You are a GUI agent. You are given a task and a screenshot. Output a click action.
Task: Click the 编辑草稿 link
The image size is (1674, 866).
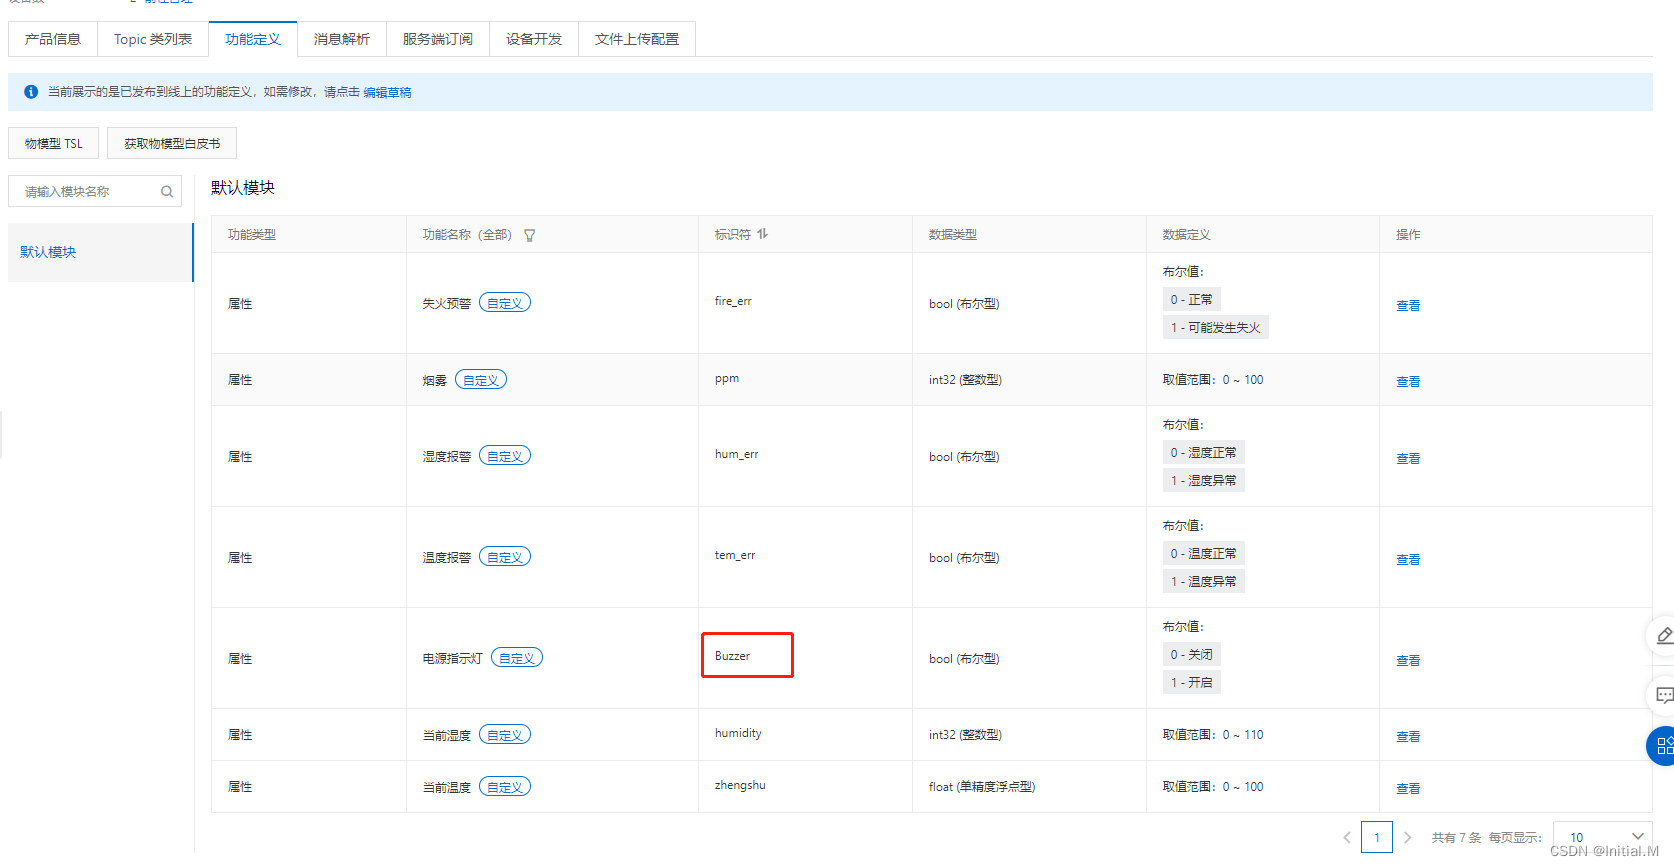(x=387, y=92)
